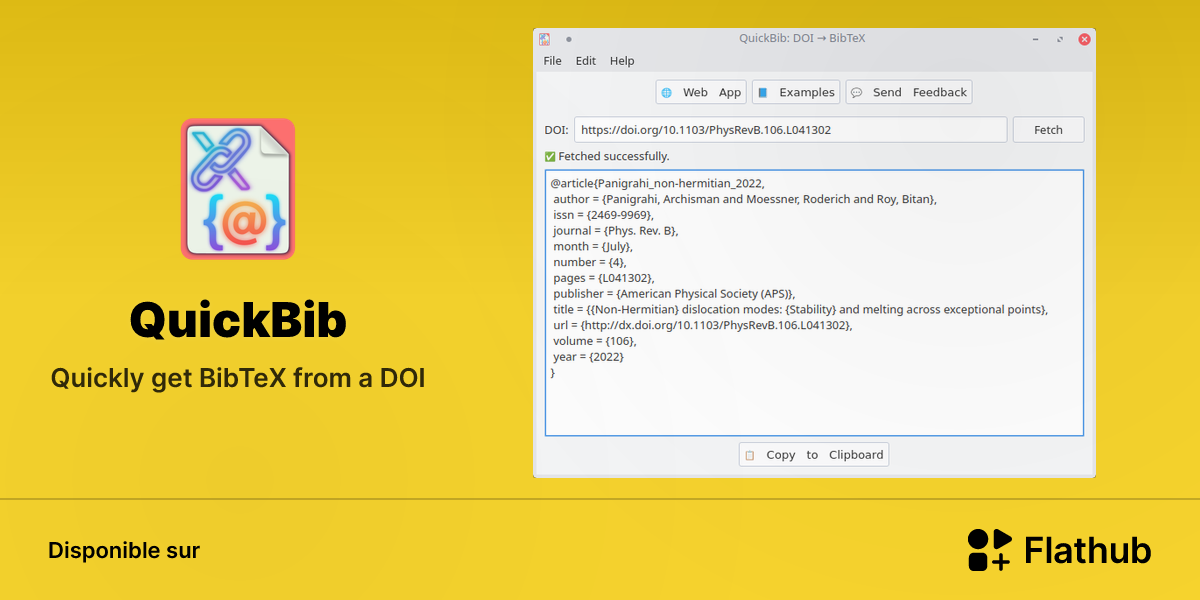
Task: Click the green checkmark status icon
Action: (x=550, y=156)
